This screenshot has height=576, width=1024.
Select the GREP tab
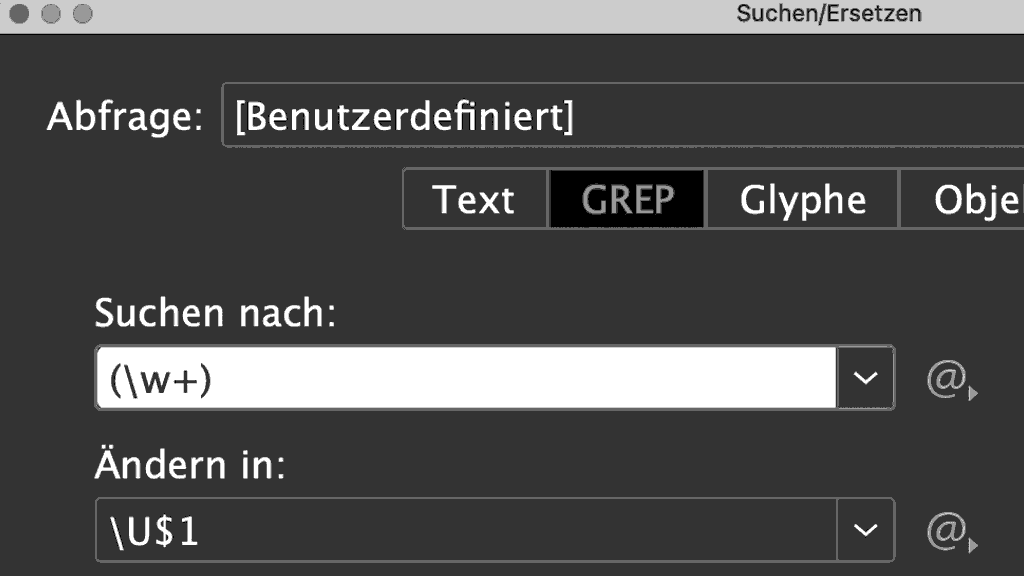coord(627,199)
